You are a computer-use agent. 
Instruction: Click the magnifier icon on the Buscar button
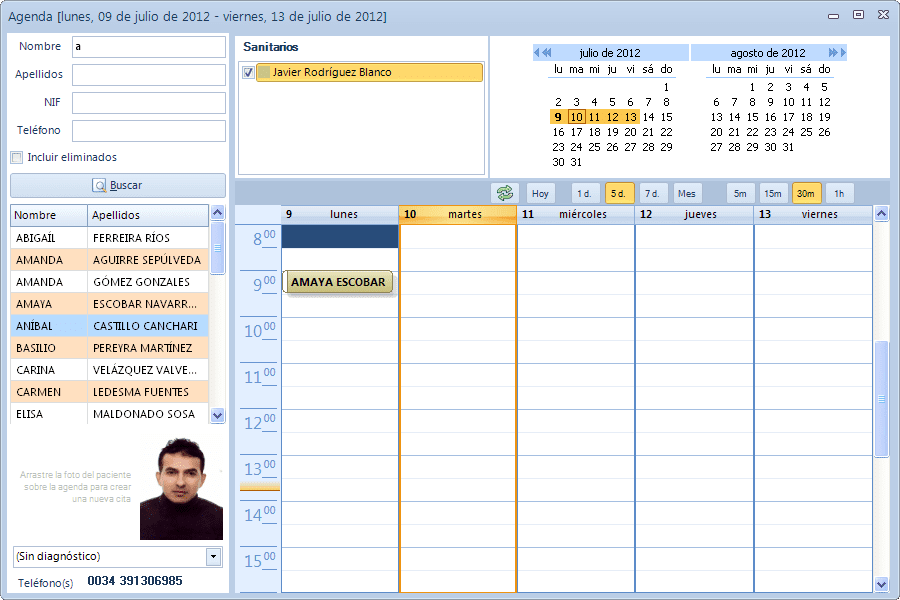100,185
